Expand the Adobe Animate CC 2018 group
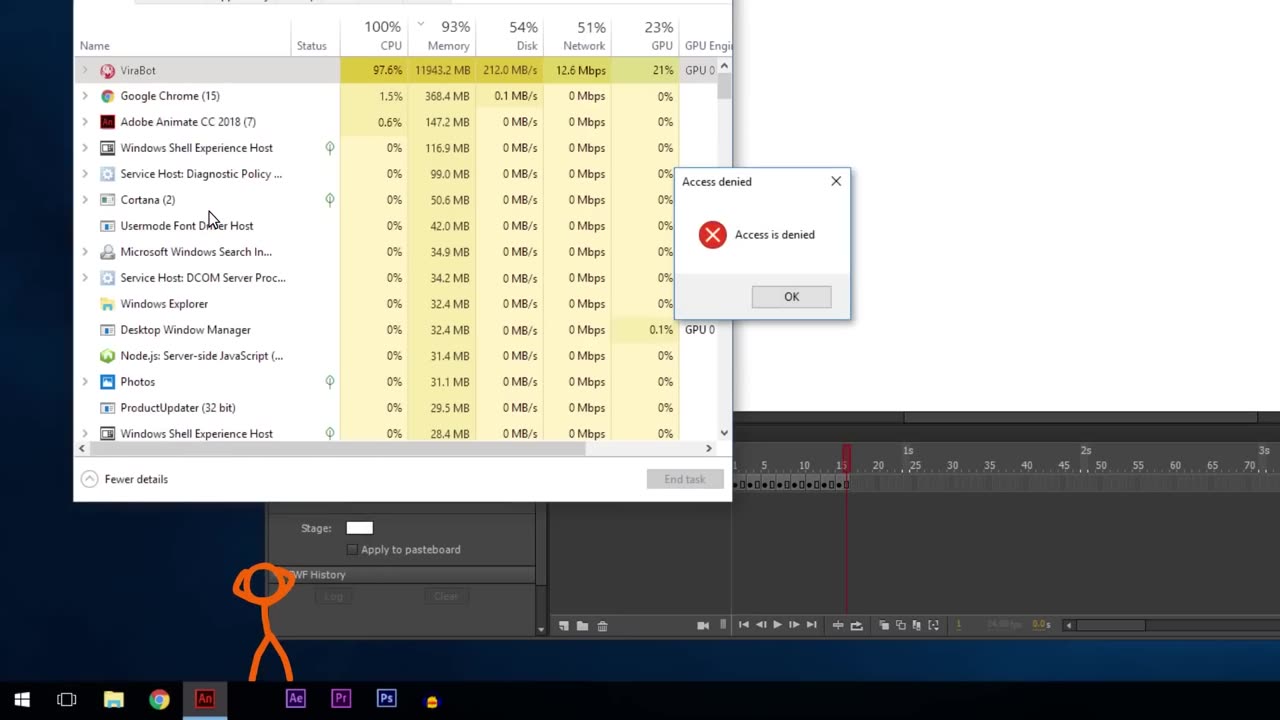 click(84, 122)
